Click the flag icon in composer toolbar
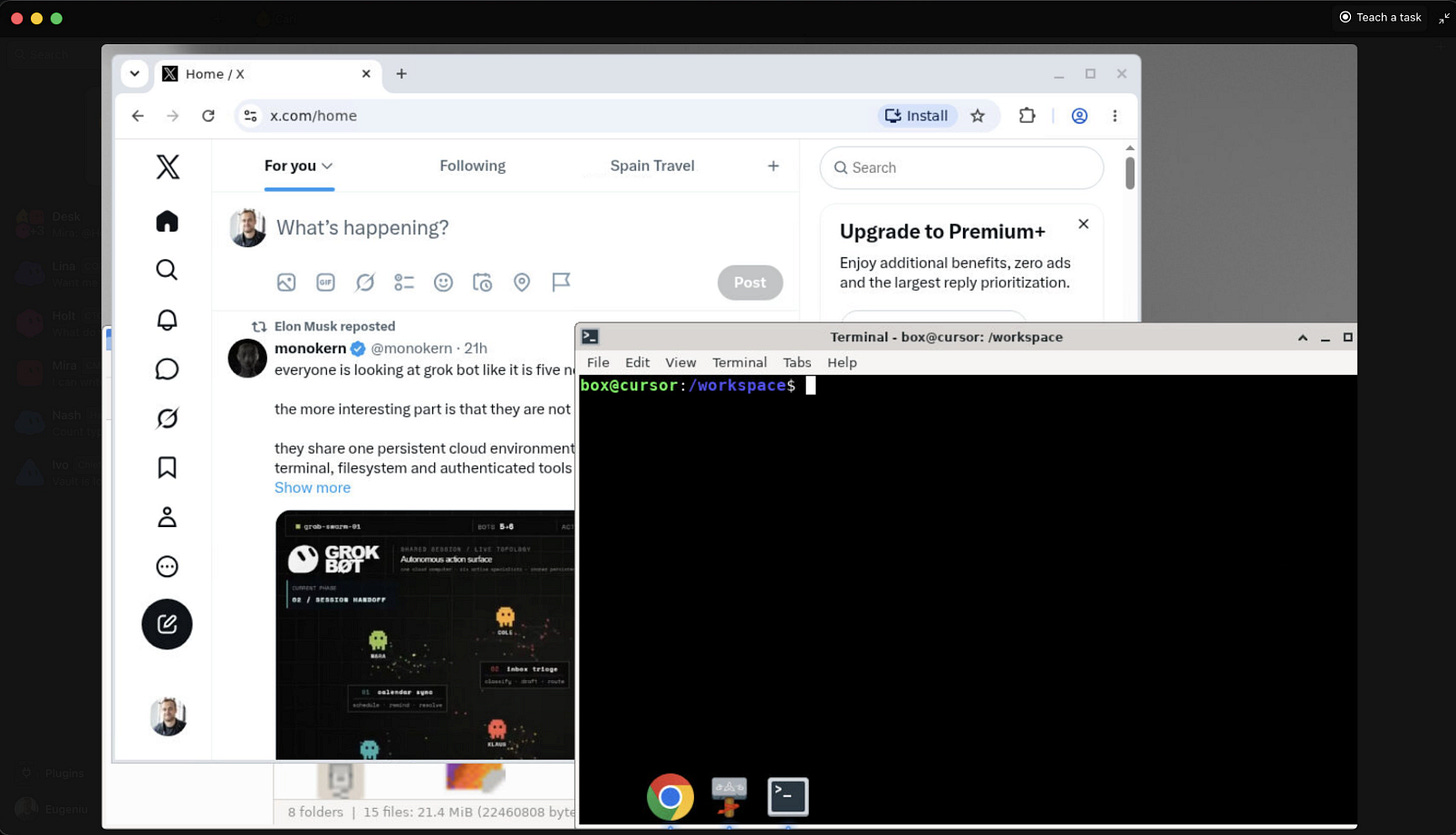 [x=561, y=282]
